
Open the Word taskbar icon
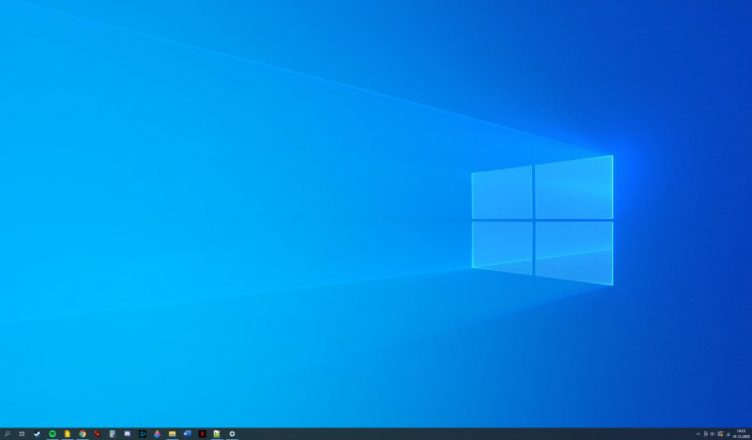[188, 434]
